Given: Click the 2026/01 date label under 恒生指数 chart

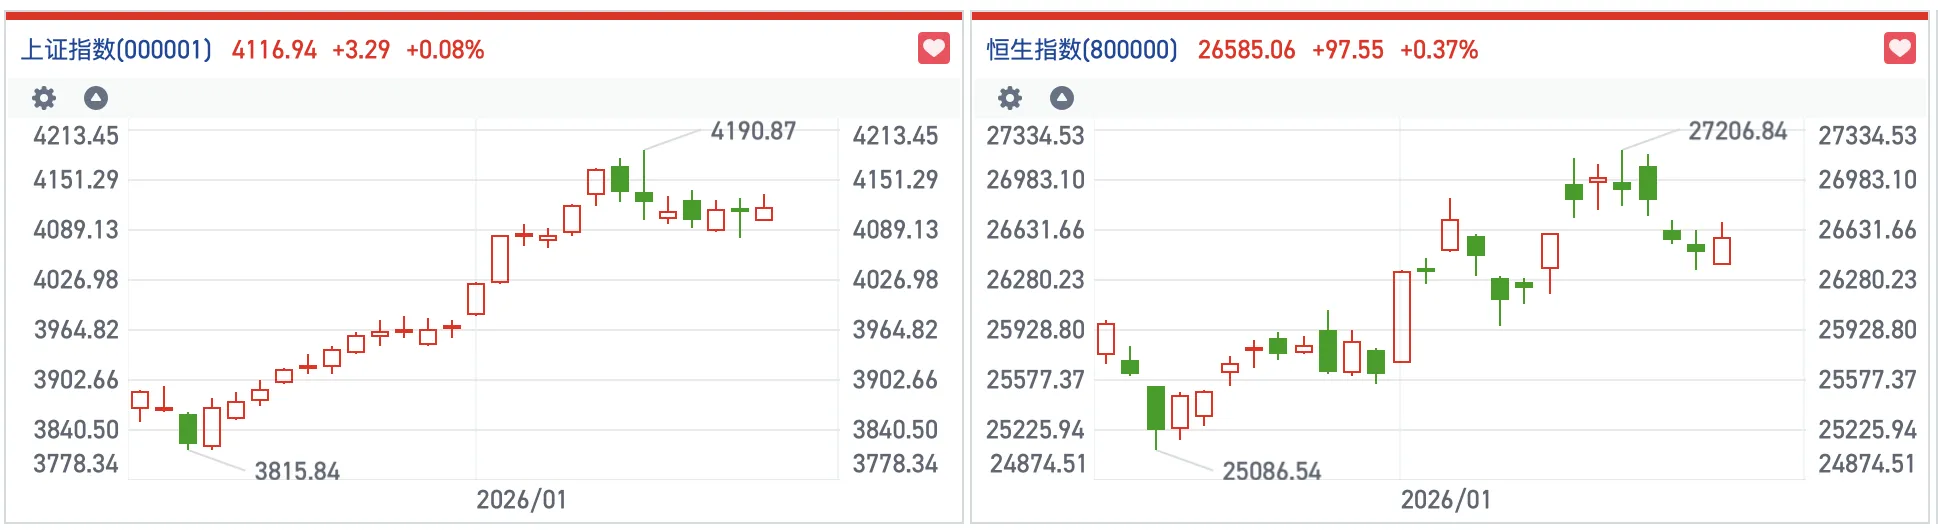Looking at the screenshot, I should point(1445,500).
